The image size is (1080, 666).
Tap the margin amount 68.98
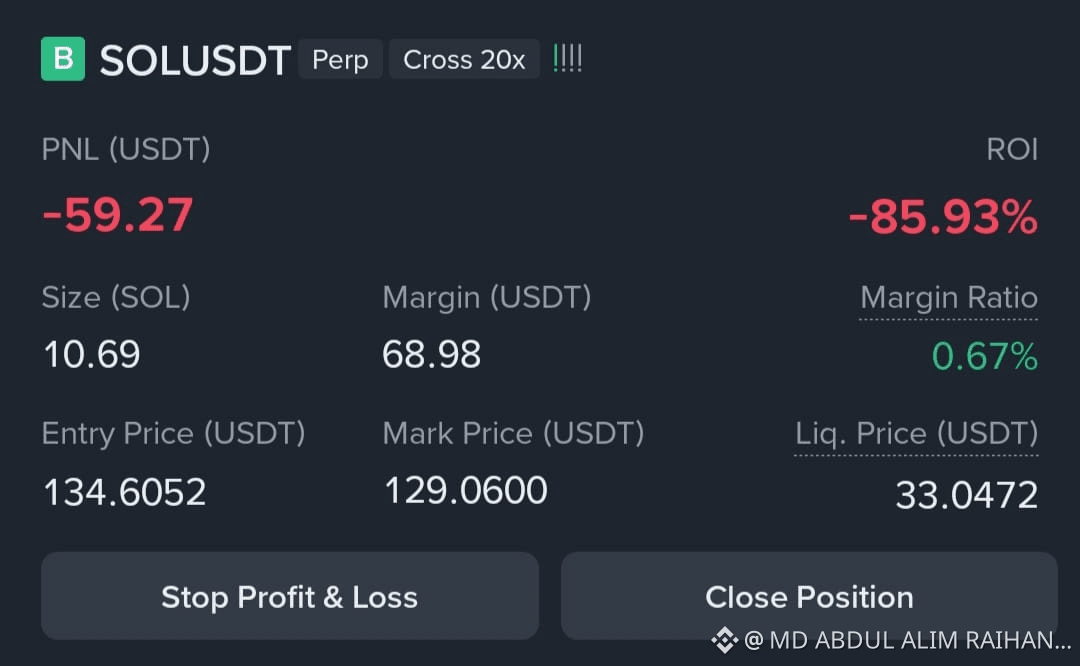(x=432, y=355)
